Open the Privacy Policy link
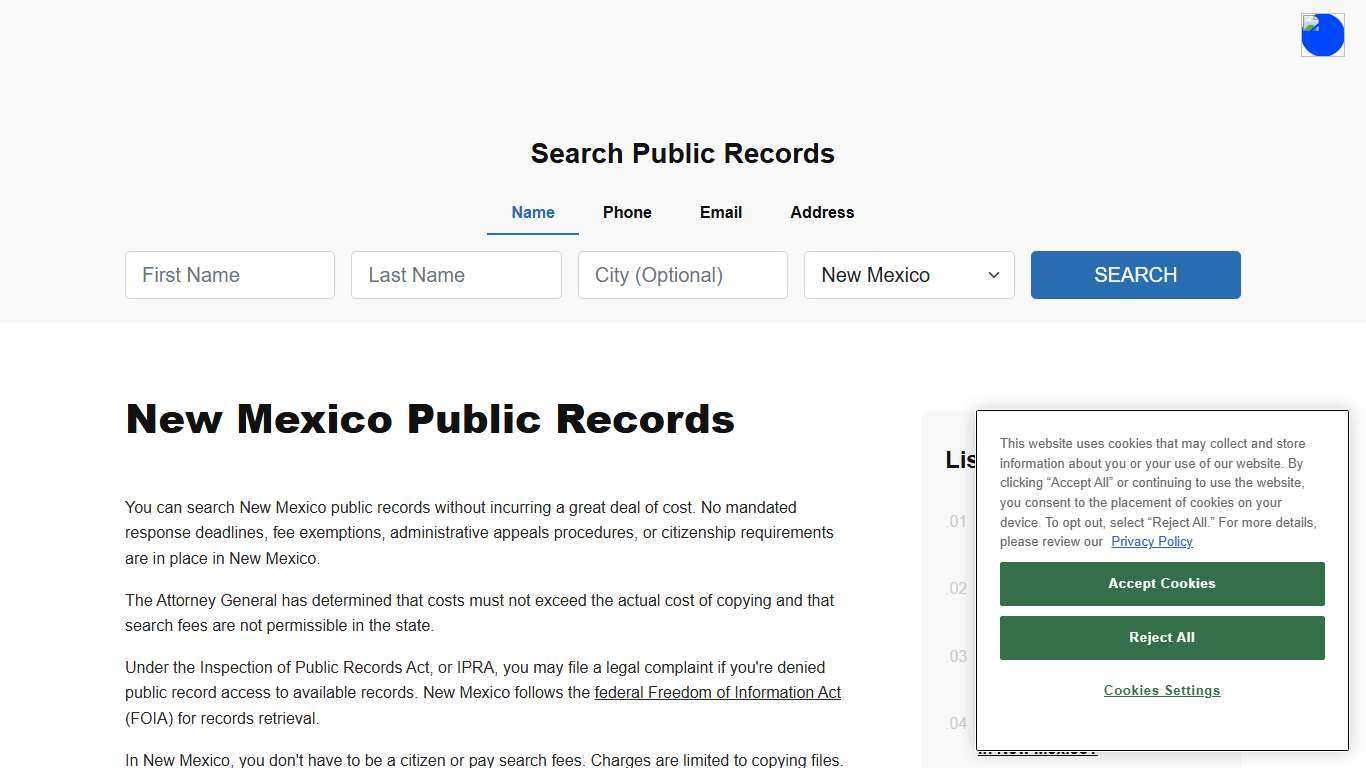The image size is (1366, 768). 1151,541
